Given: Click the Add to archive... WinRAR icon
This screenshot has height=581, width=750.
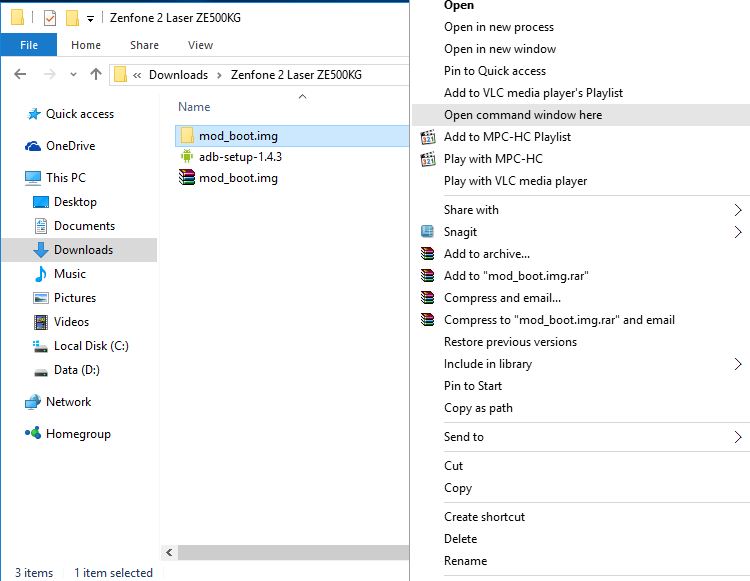Looking at the screenshot, I should pyautogui.click(x=428, y=253).
